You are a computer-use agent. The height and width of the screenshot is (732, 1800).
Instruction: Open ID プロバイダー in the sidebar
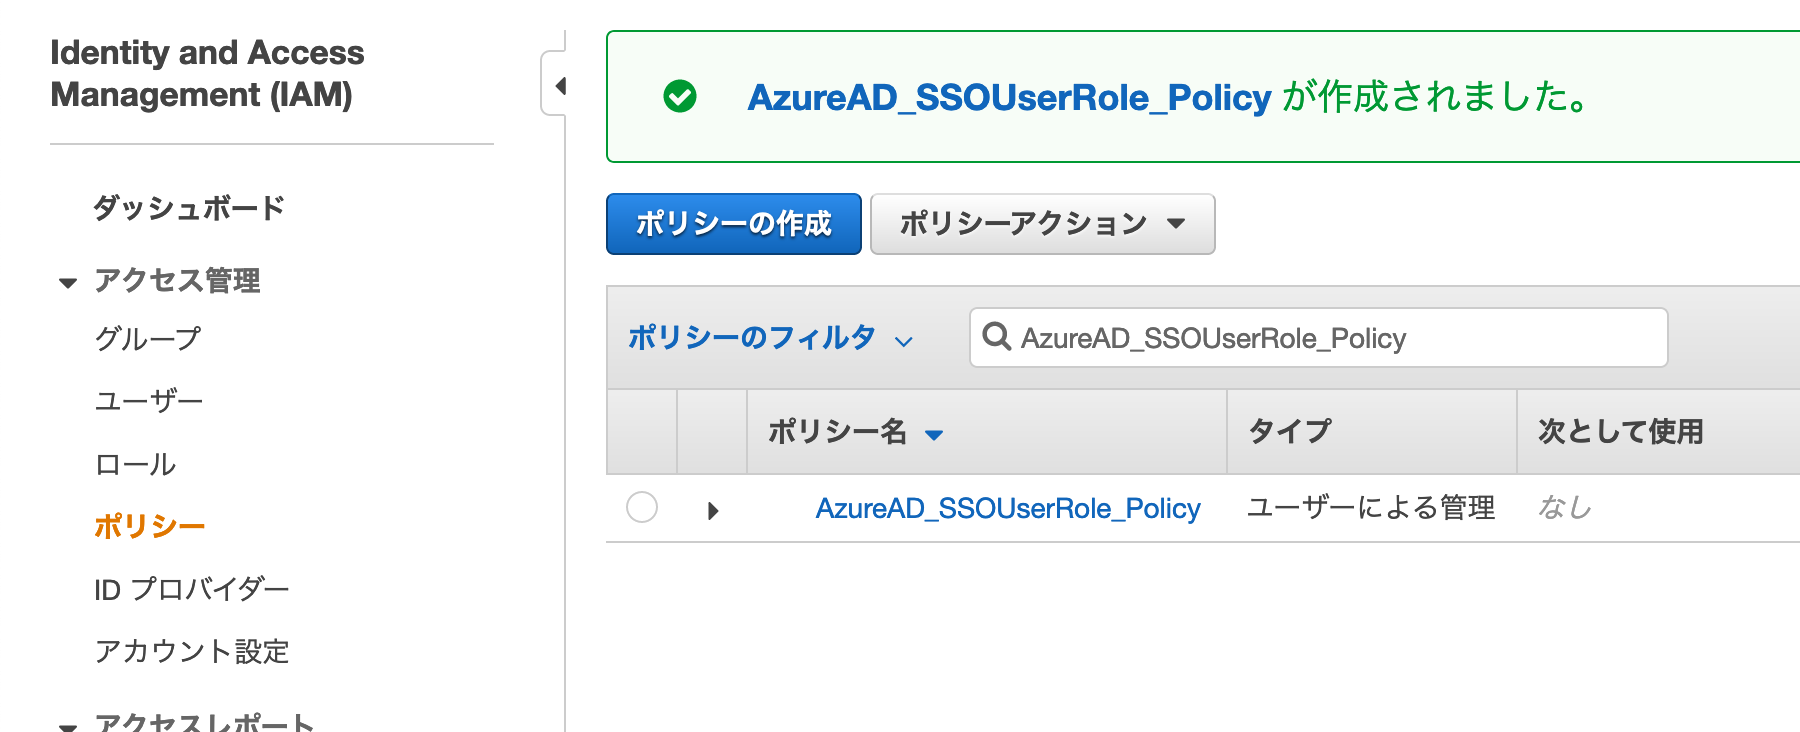(x=192, y=589)
